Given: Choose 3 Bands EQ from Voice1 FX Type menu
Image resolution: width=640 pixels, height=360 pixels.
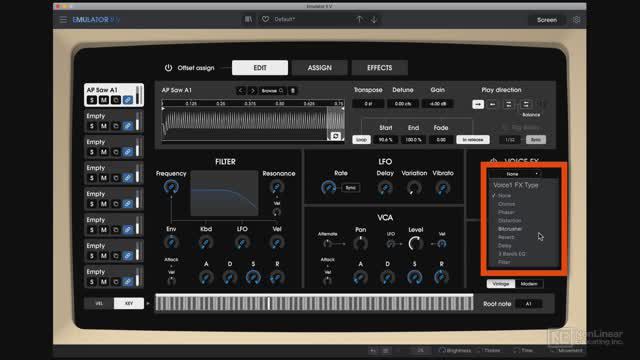Looking at the screenshot, I should (x=511, y=254).
